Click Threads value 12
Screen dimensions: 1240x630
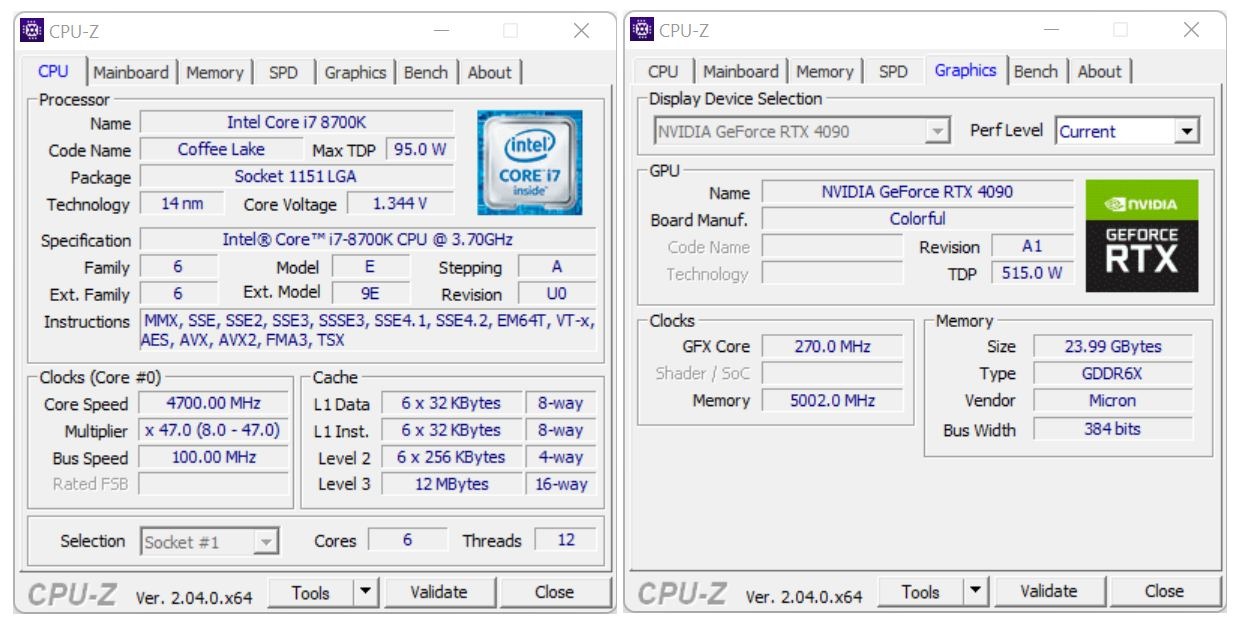coord(566,540)
